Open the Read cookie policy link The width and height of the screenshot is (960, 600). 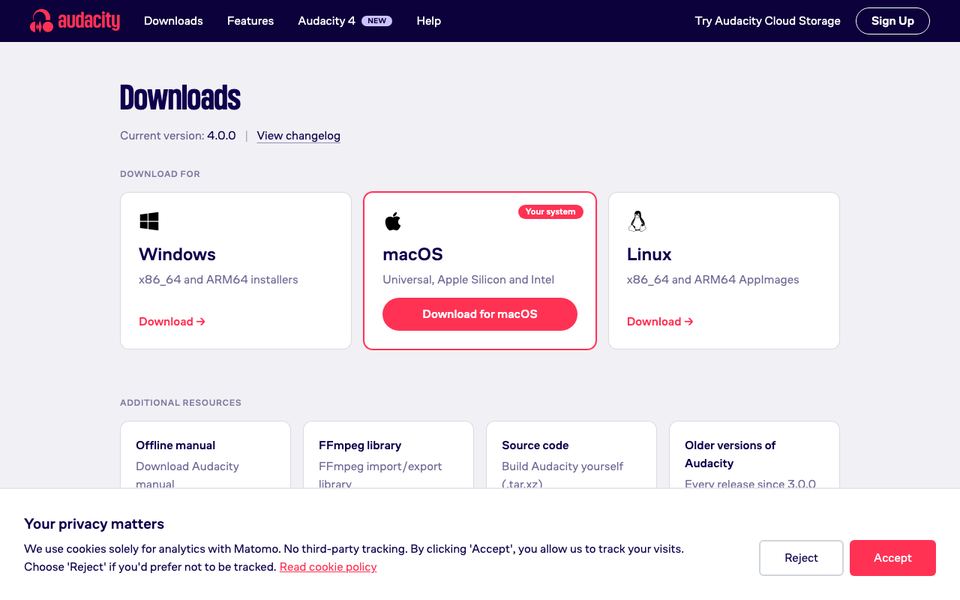(328, 567)
